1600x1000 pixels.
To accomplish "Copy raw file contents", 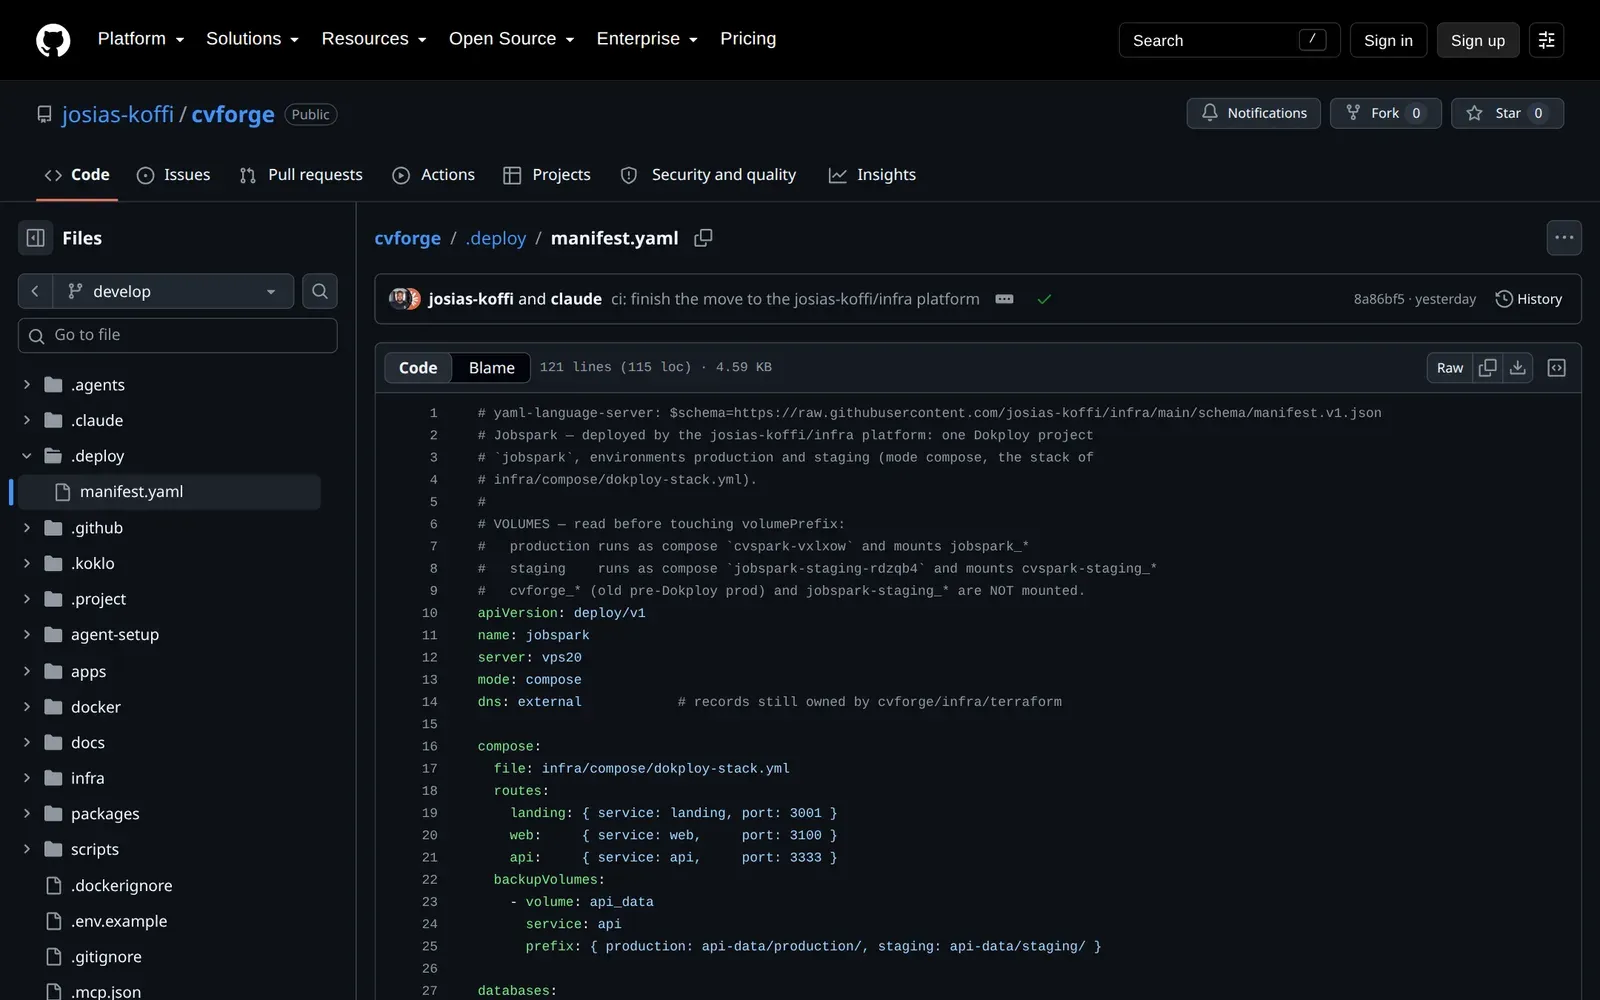I will pyautogui.click(x=1488, y=368).
